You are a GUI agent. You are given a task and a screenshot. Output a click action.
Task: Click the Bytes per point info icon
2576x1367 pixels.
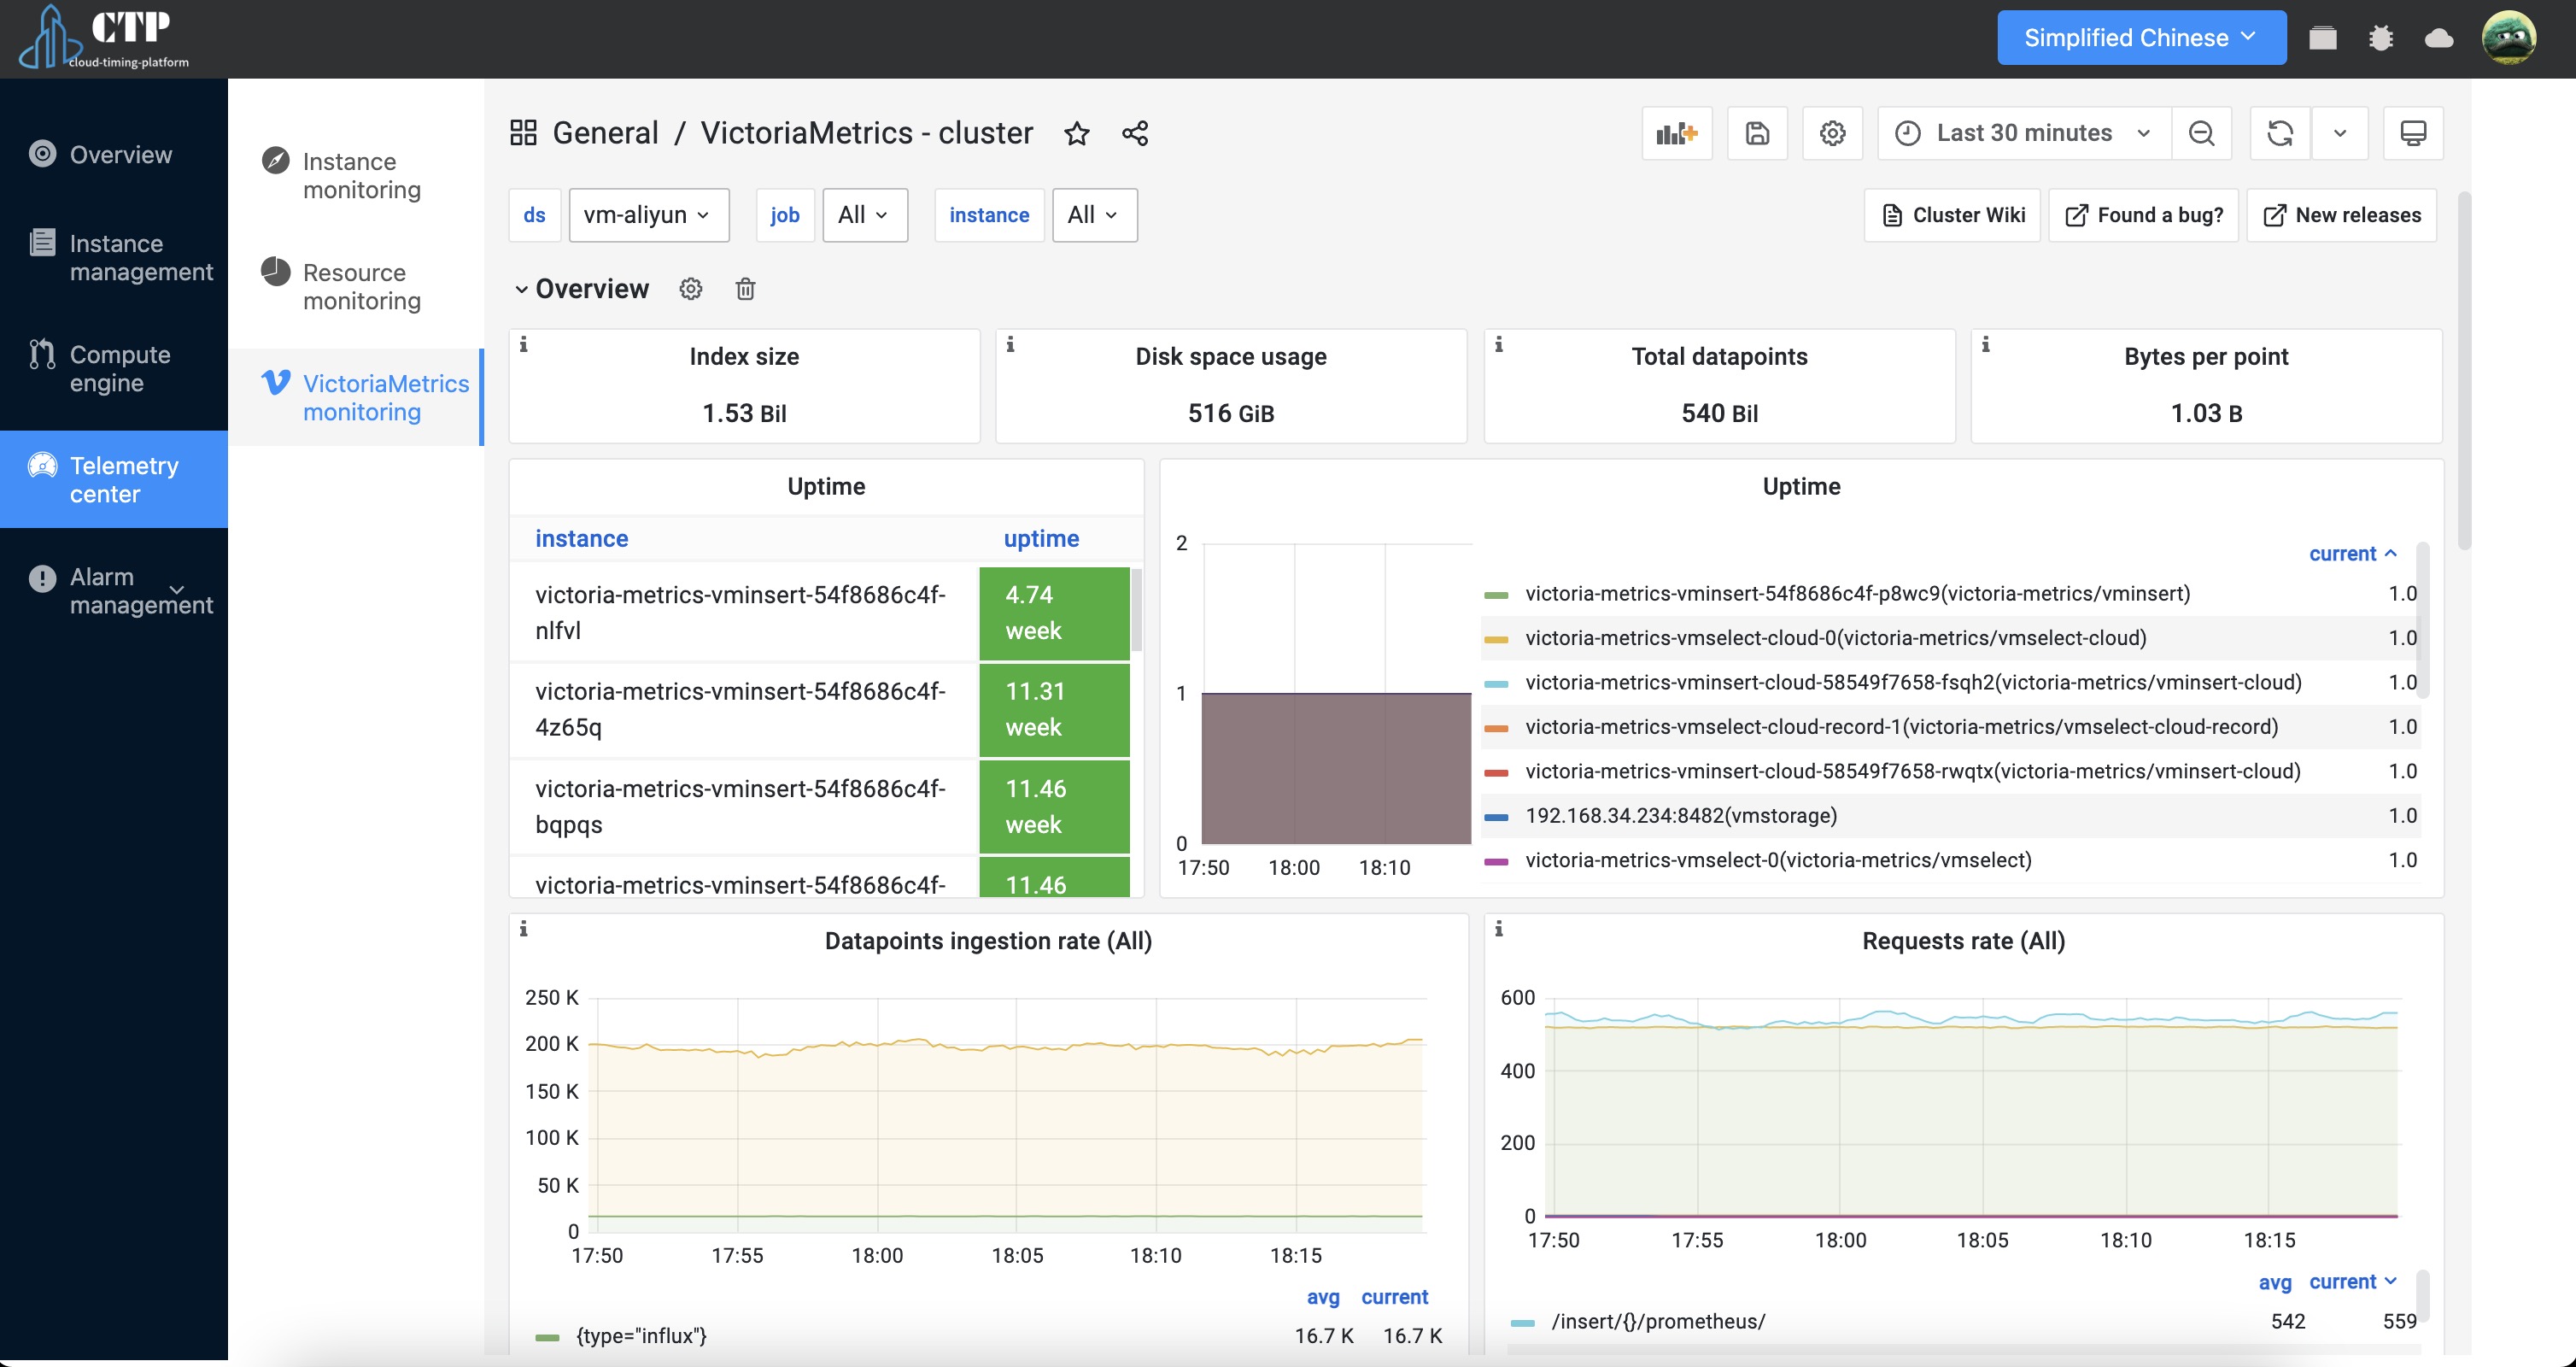[x=1985, y=344]
